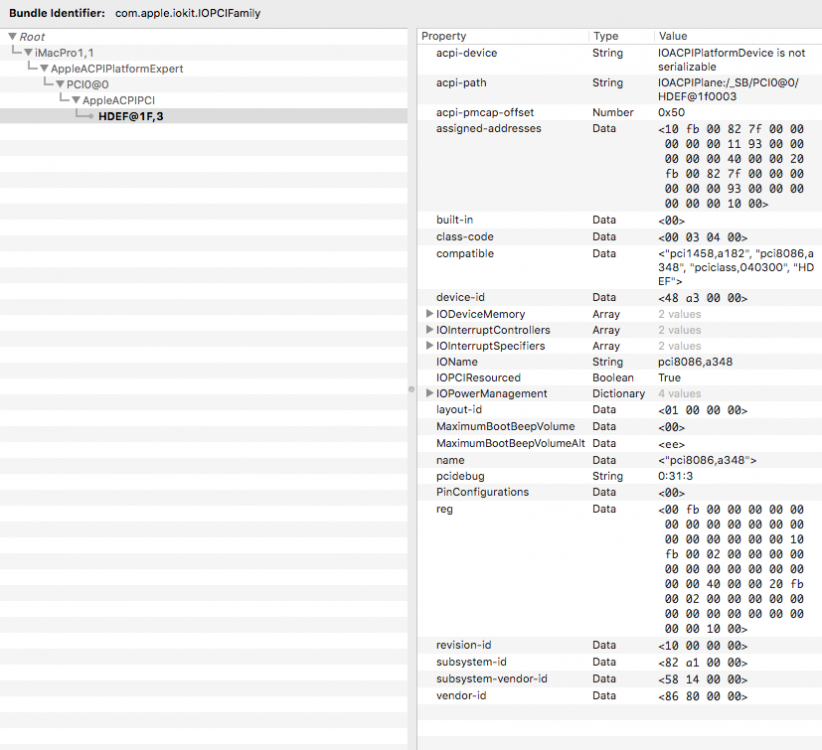Select the pcidebug property row
This screenshot has width=822, height=750.
(x=620, y=476)
